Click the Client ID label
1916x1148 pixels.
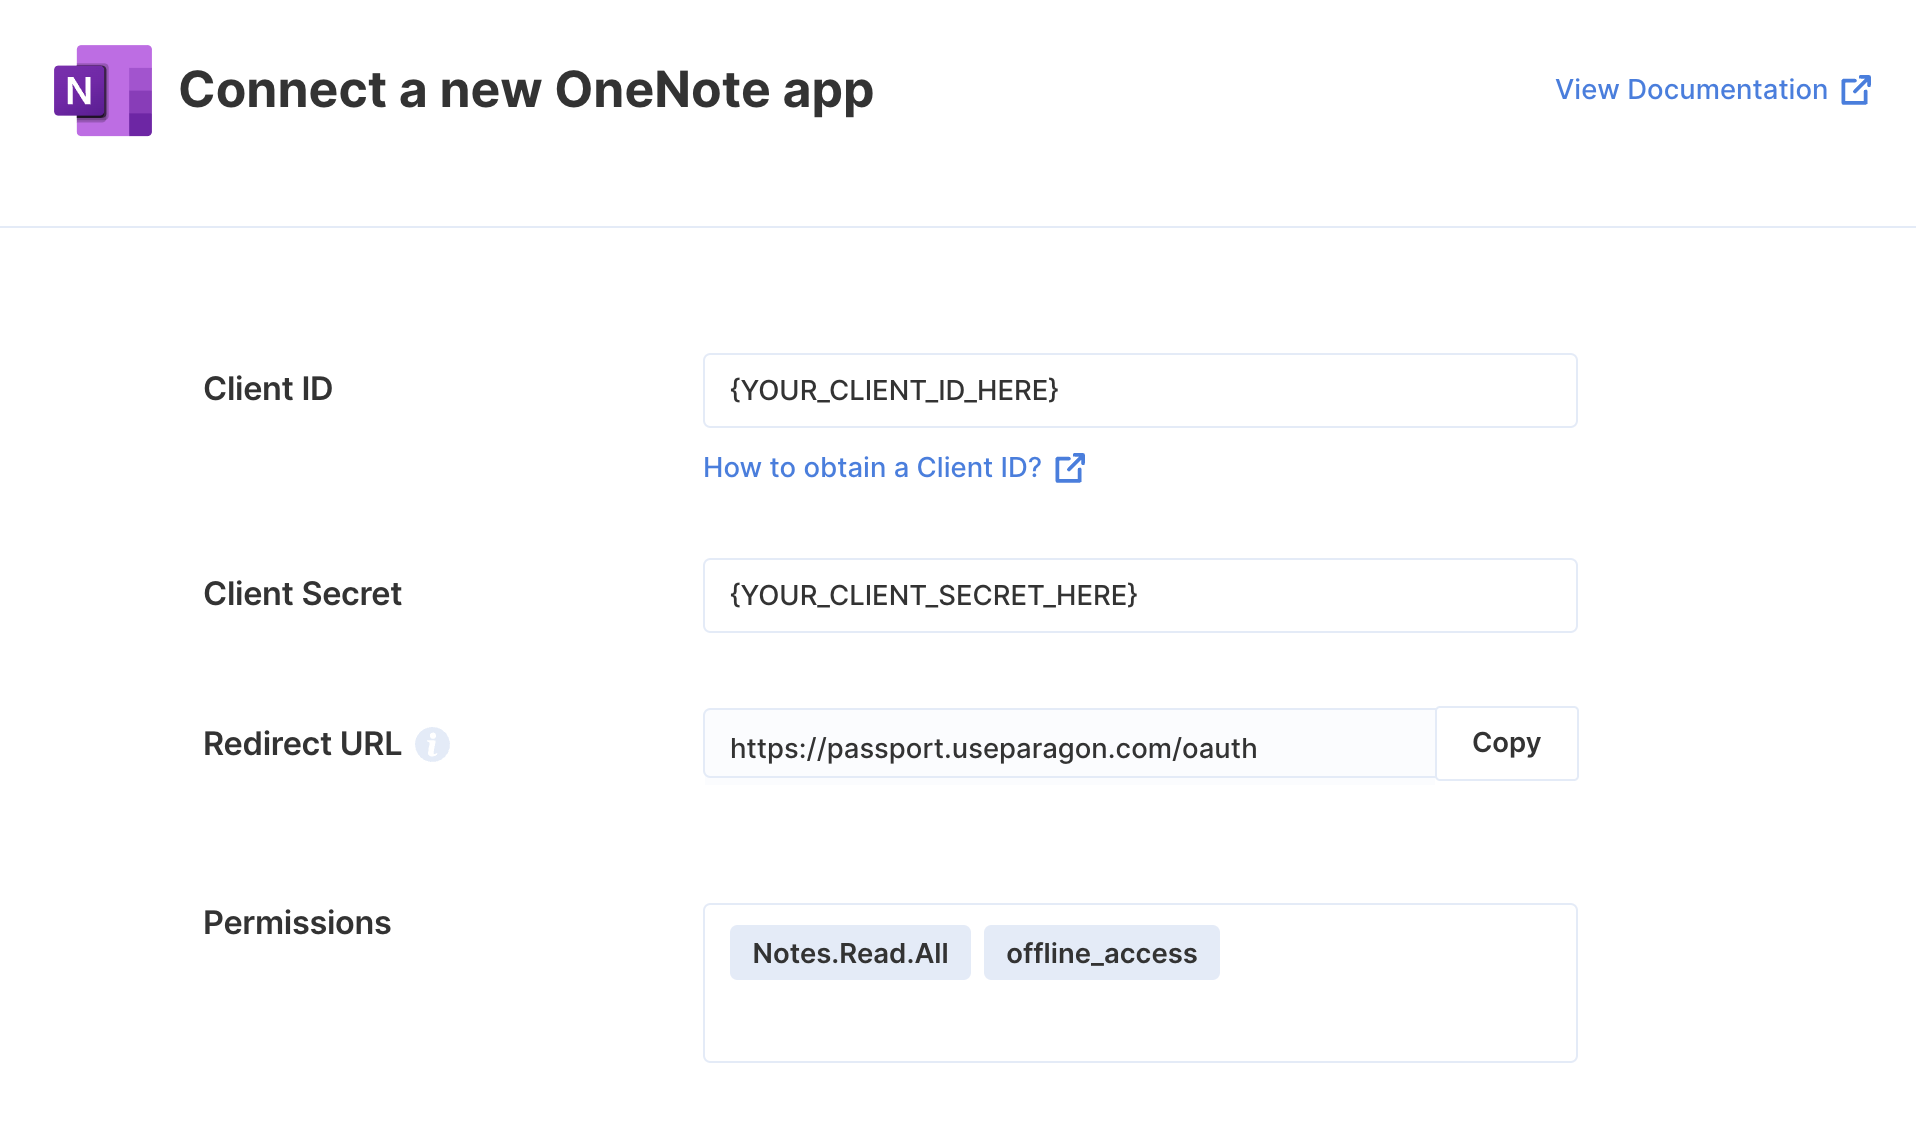268,389
